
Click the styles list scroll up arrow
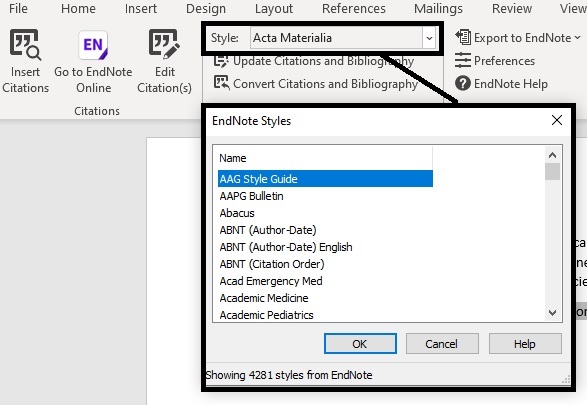(552, 155)
